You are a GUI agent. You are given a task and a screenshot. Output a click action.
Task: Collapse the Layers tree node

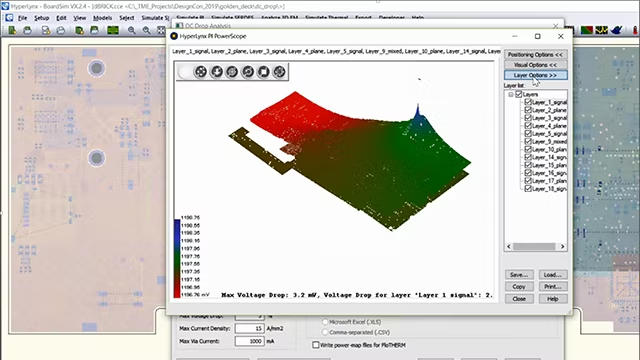coord(511,94)
